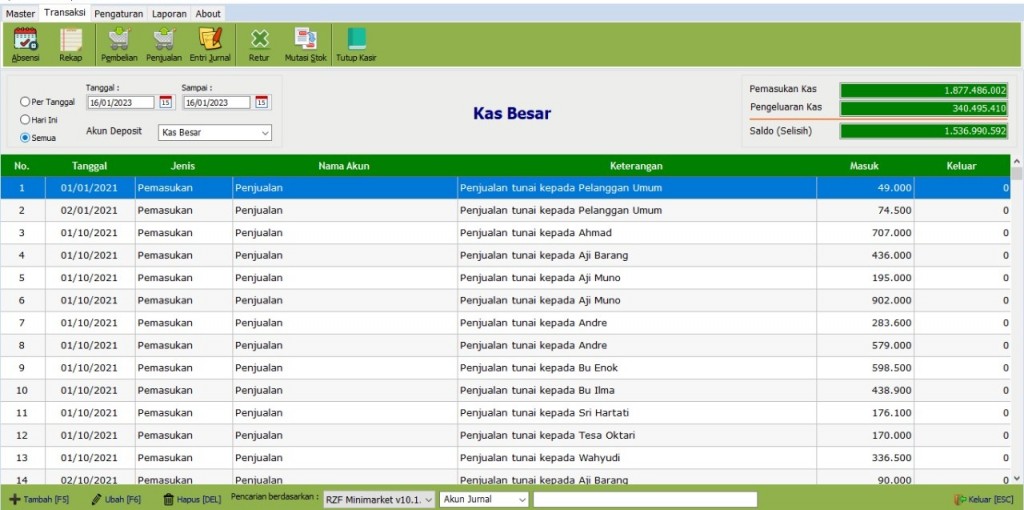Switch to the Transaksi tab
Screen dimensions: 1024x510
point(65,12)
